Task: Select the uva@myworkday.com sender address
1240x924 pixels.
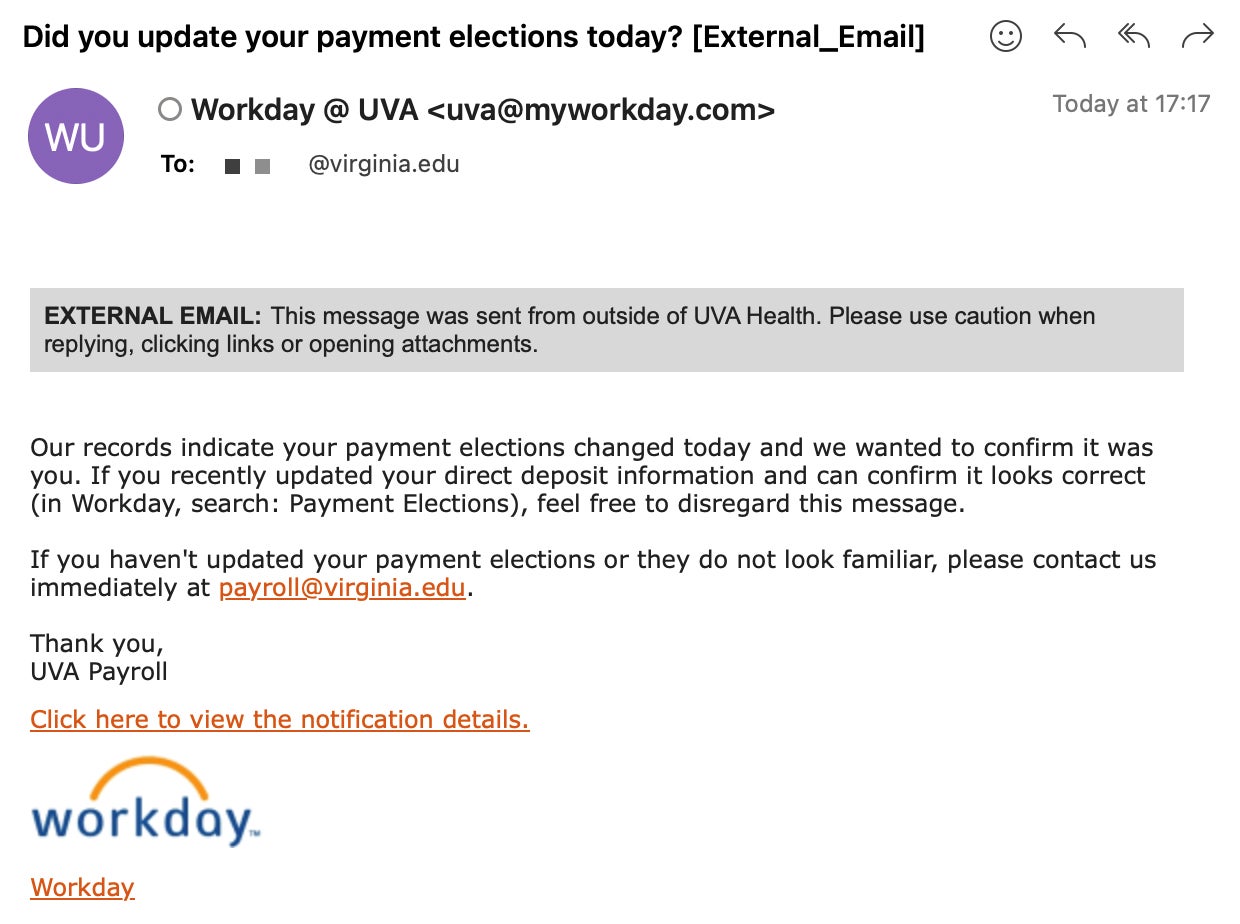Action: 601,109
